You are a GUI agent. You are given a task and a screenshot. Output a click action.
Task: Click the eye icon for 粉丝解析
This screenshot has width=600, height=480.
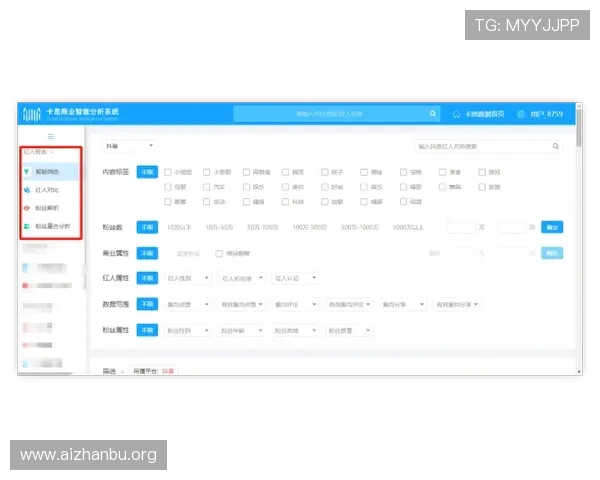(26, 208)
